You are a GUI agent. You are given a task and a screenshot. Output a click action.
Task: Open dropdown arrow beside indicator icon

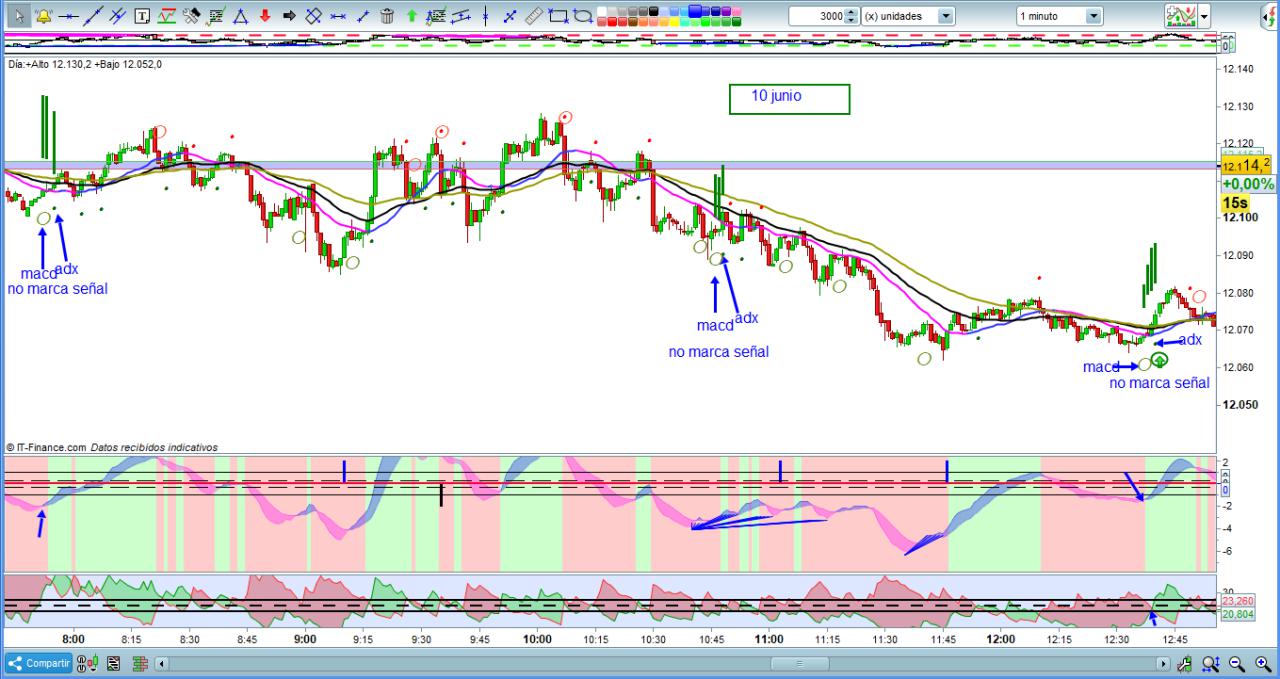pos(1204,16)
